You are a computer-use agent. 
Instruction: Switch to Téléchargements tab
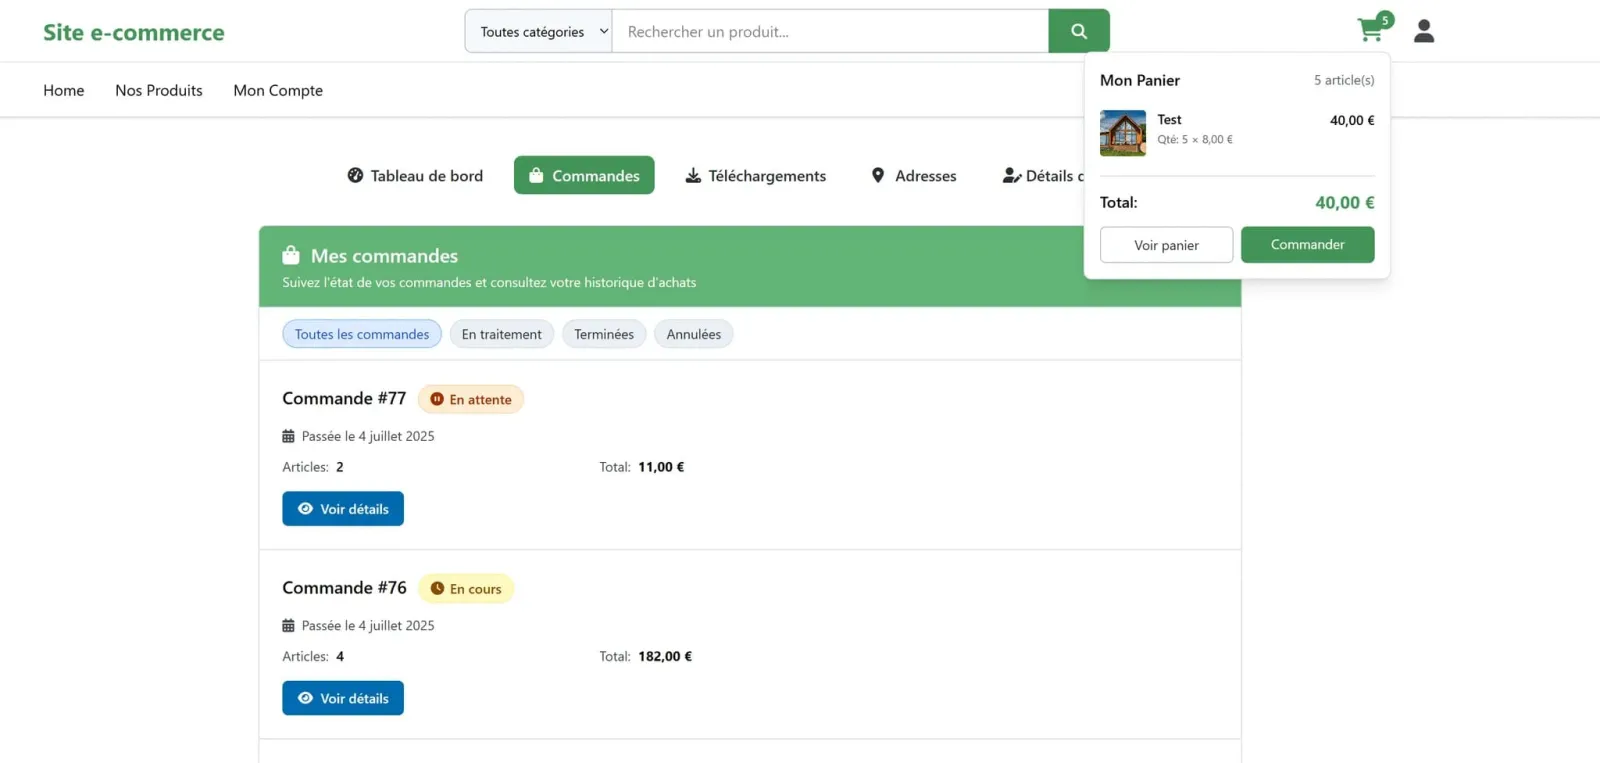[x=755, y=176]
